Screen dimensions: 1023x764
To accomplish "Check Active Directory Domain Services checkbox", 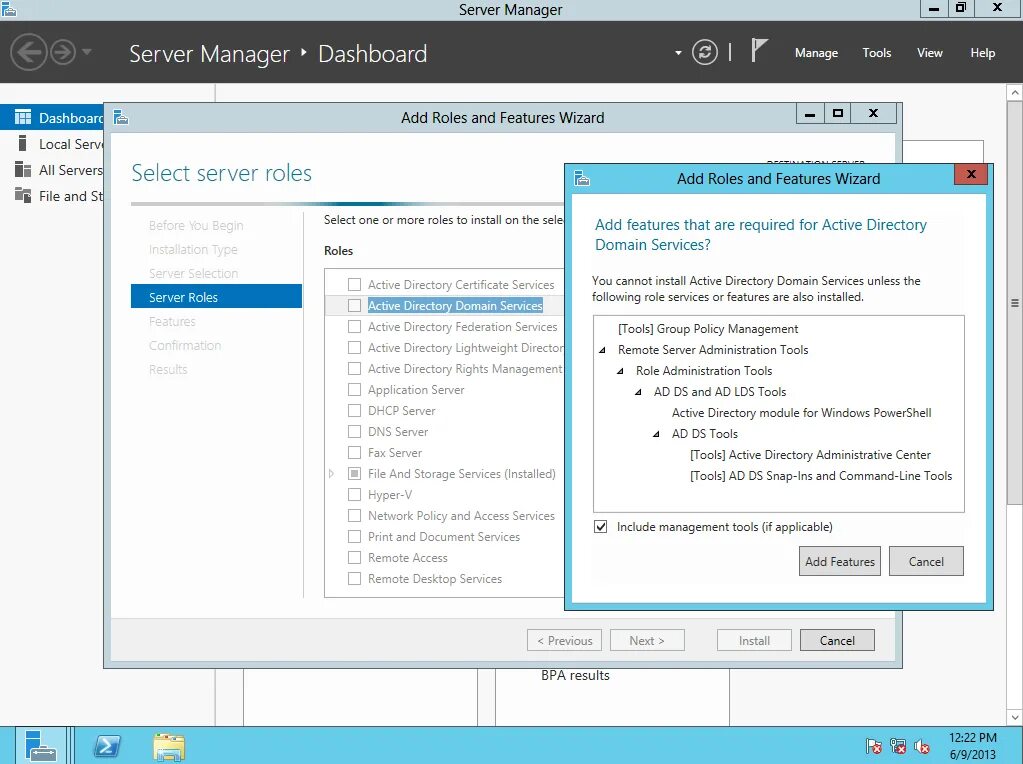I will [354, 305].
